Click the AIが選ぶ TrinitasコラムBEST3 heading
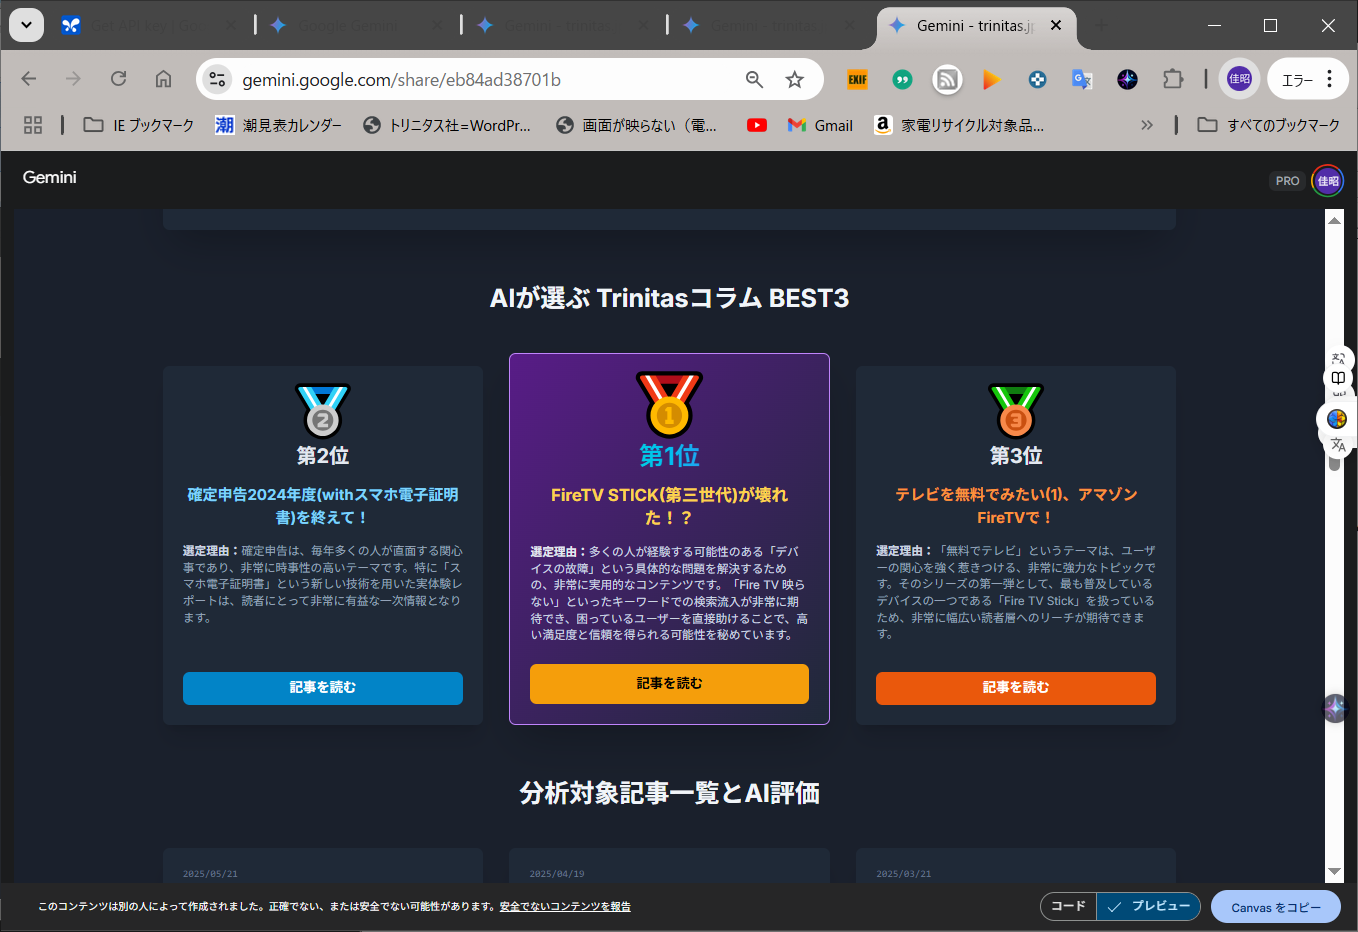The image size is (1358, 932). coord(669,298)
